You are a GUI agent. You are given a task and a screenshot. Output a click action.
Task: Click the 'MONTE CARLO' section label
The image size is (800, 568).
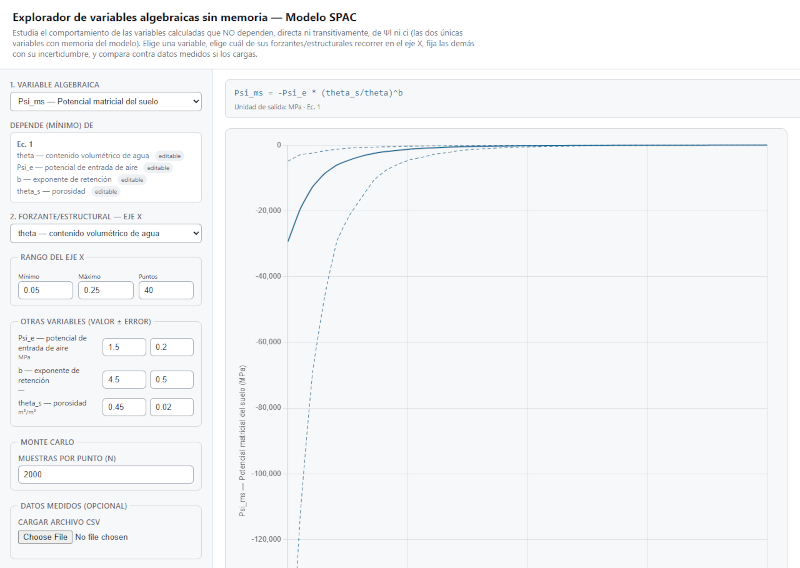click(x=47, y=442)
